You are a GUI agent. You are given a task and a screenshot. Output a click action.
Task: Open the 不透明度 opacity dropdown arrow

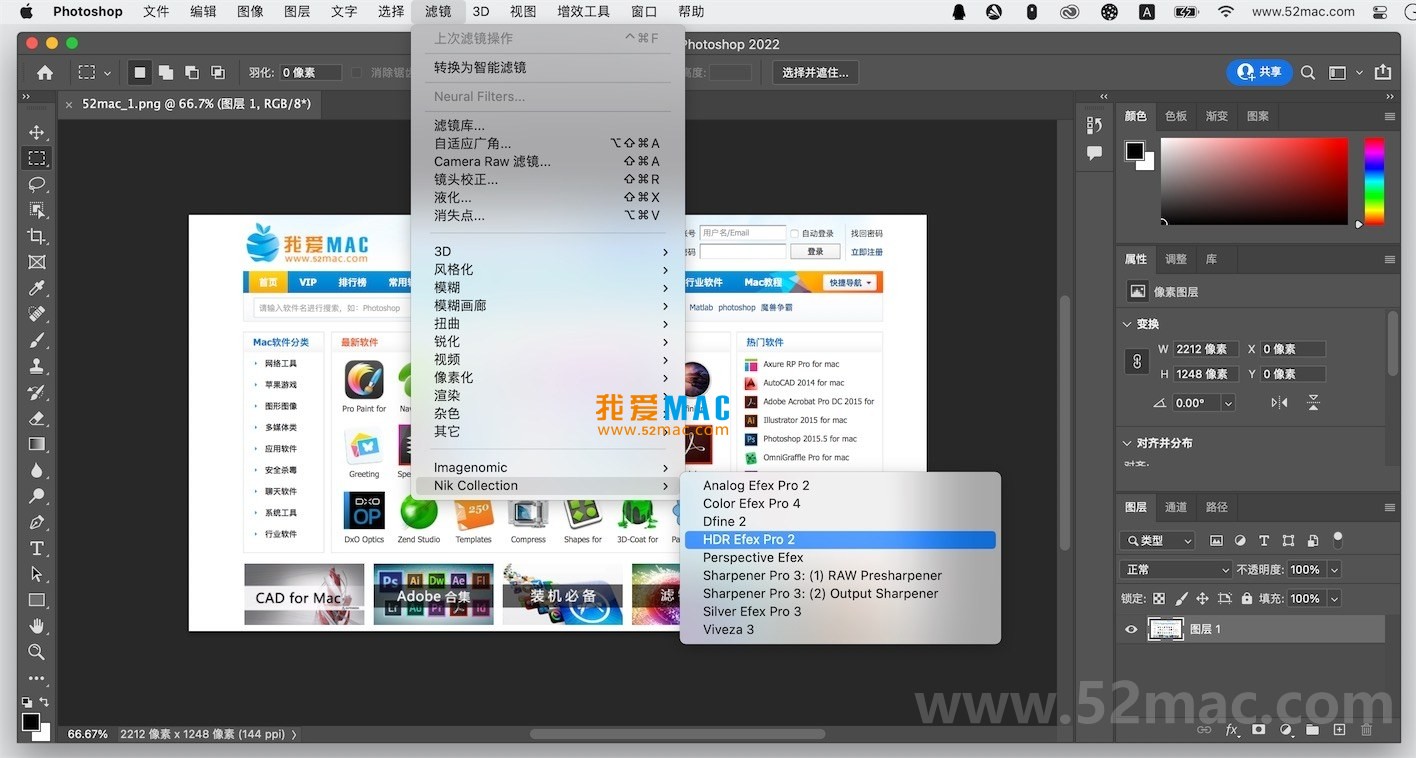(1334, 569)
